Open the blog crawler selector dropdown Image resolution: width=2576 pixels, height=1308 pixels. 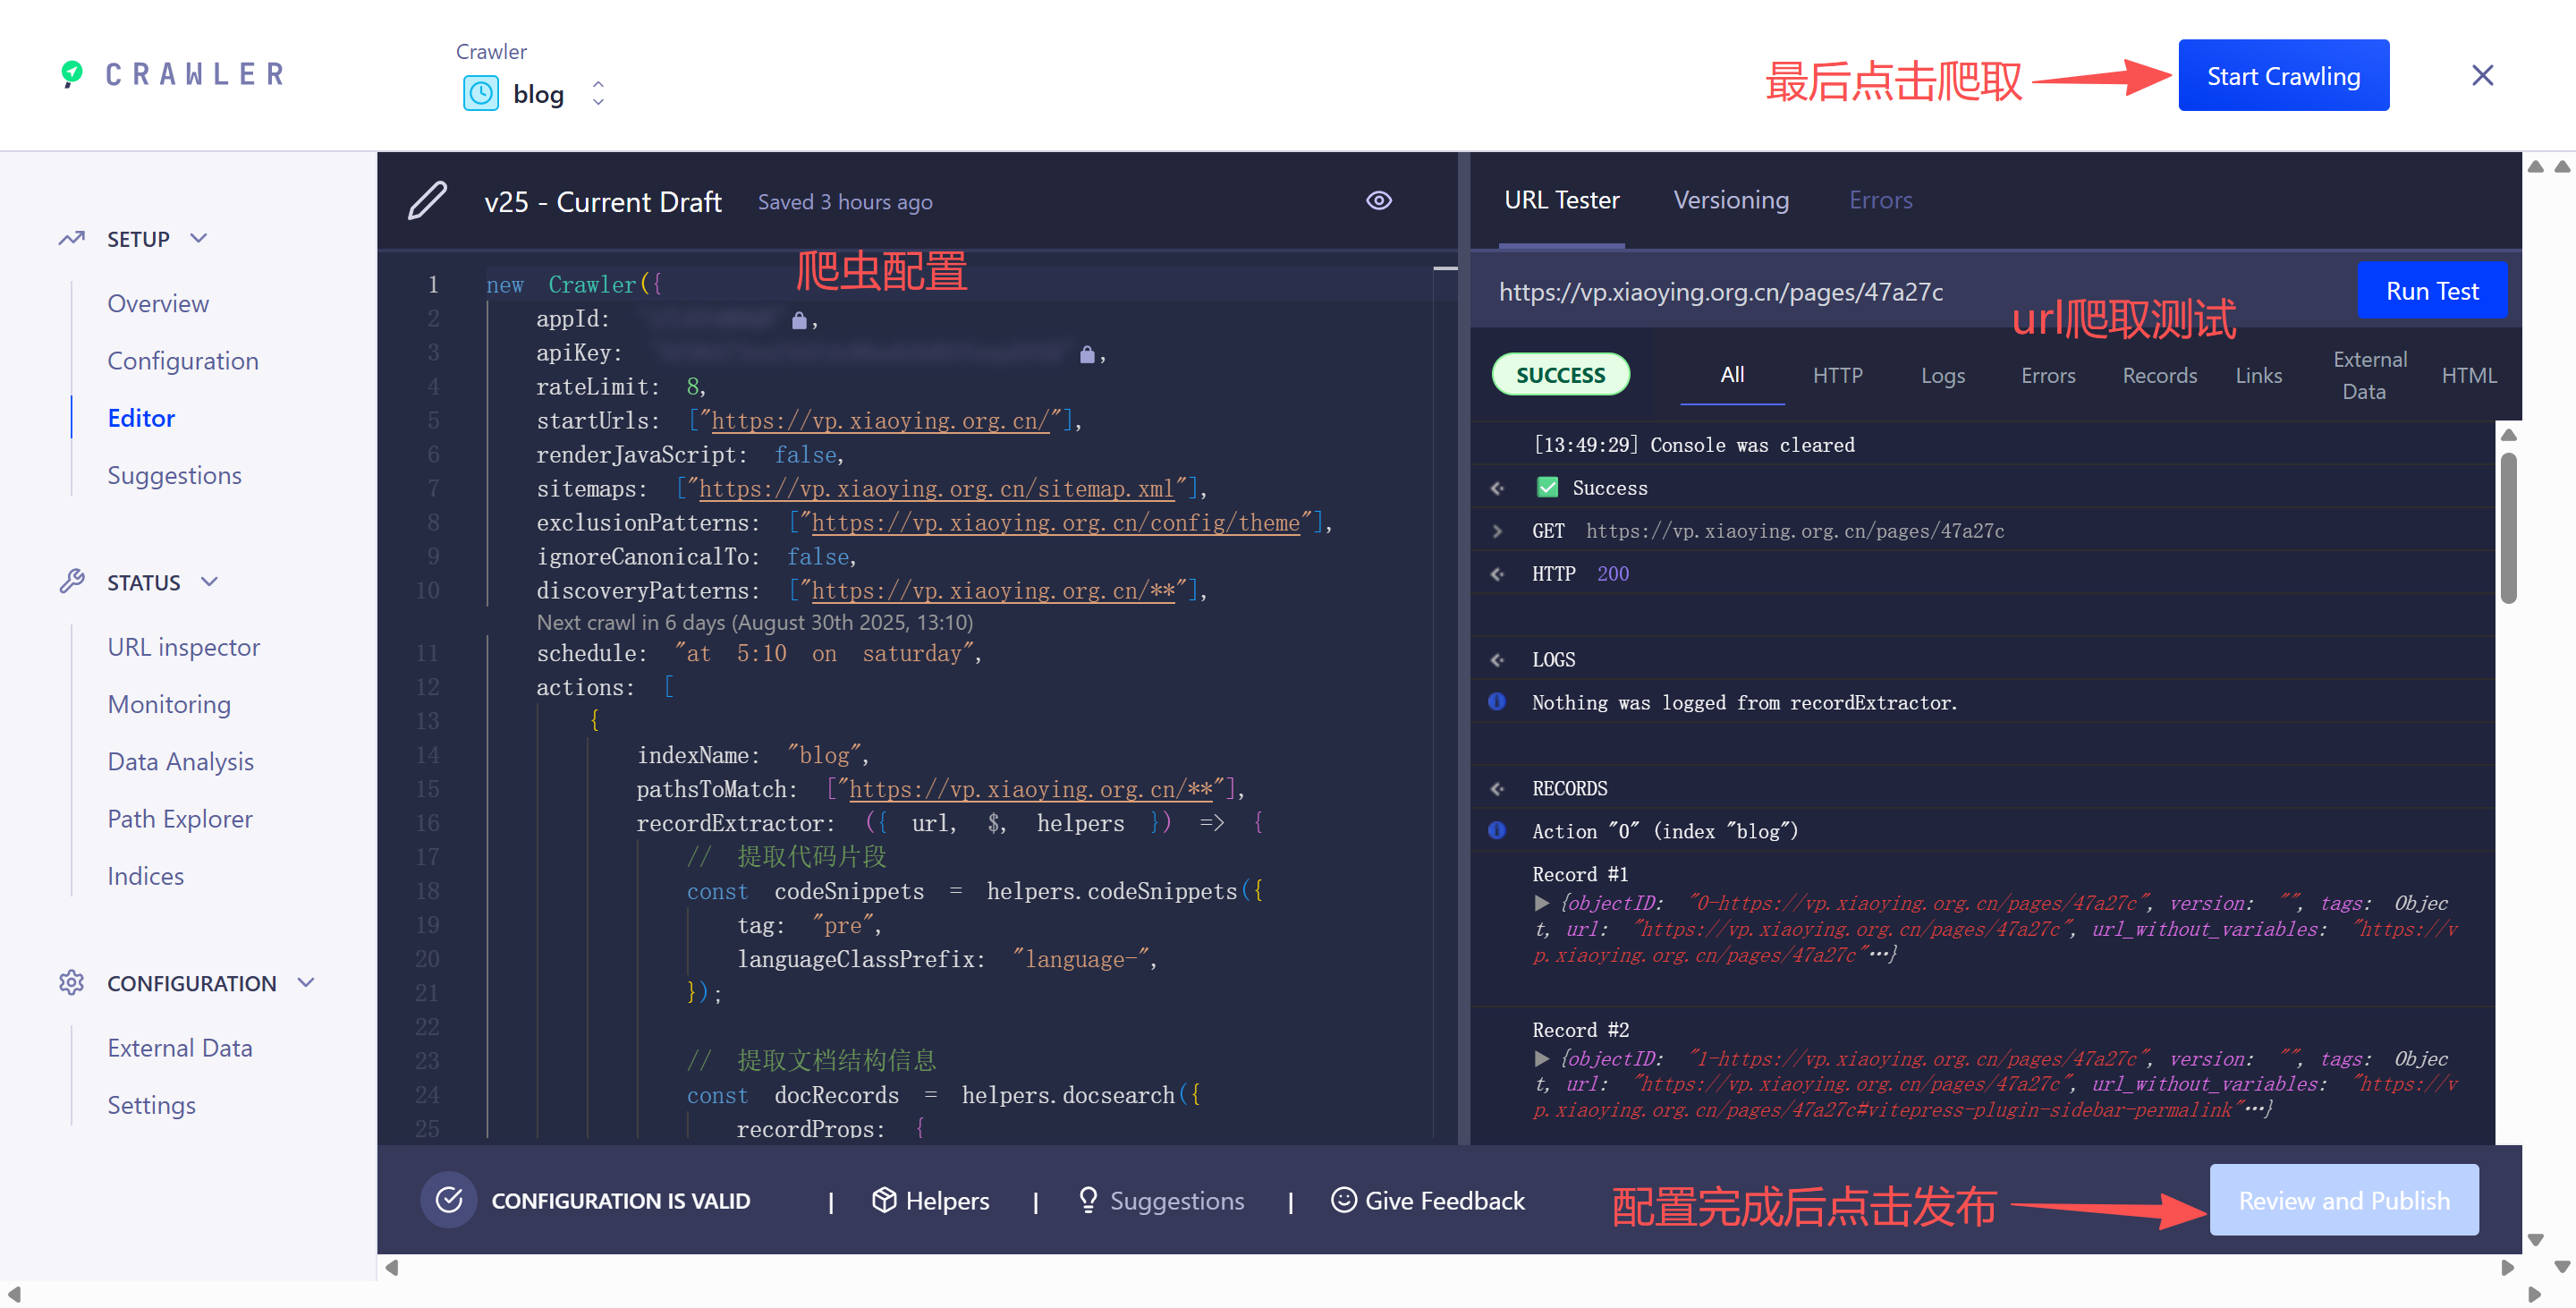point(598,94)
